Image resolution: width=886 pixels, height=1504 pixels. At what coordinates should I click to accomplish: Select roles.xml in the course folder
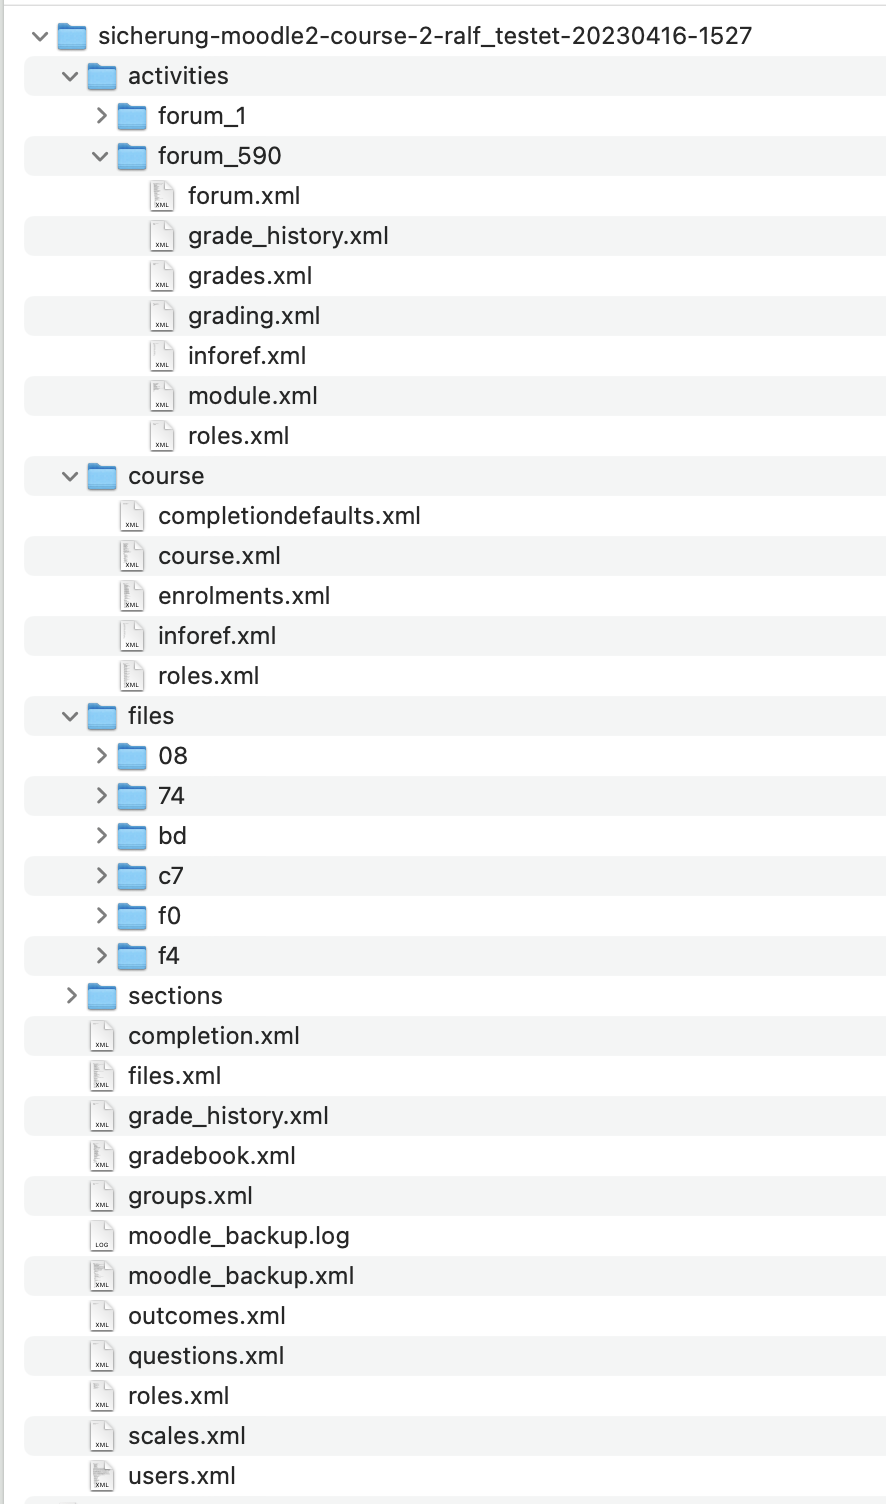point(209,676)
